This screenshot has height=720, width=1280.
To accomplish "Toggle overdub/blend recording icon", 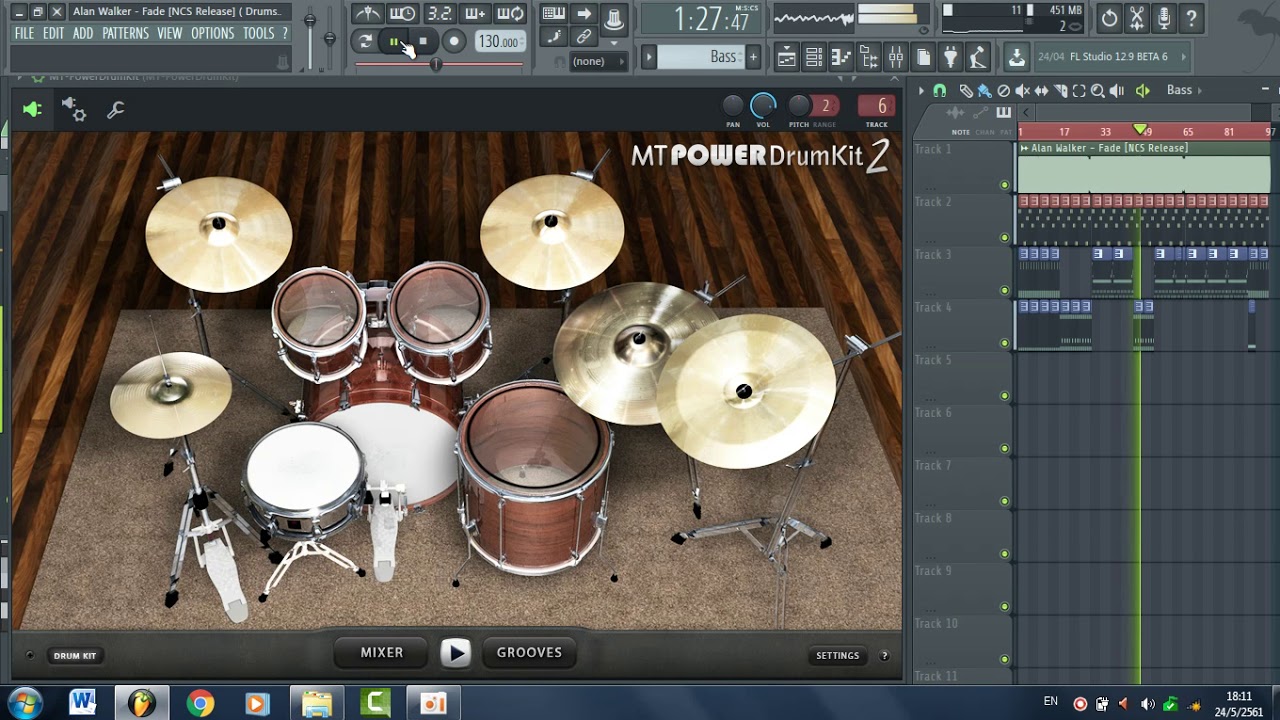I will pyautogui.click(x=475, y=14).
